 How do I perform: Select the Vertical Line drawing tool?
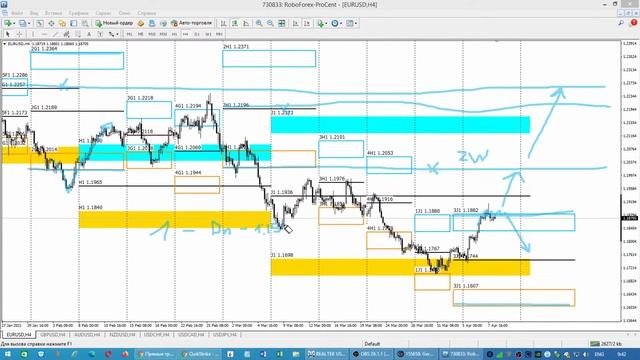pos(33,34)
